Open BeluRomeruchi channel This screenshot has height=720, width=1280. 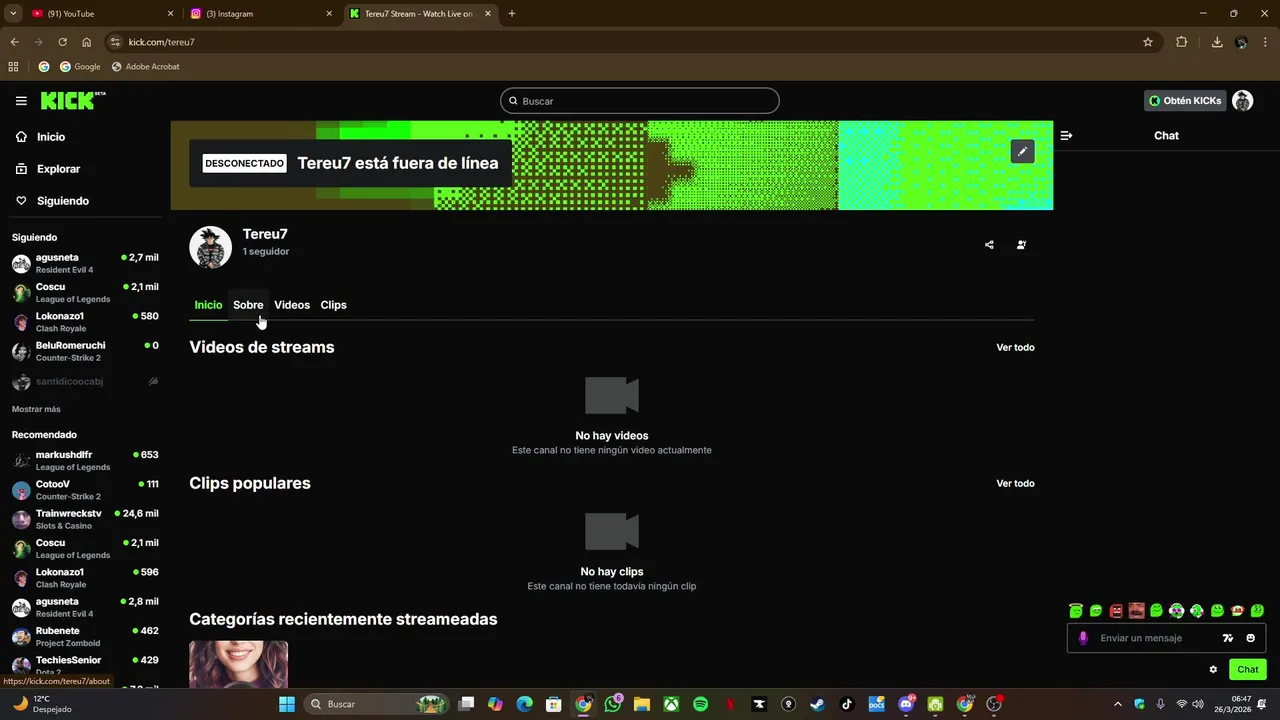pyautogui.click(x=84, y=351)
